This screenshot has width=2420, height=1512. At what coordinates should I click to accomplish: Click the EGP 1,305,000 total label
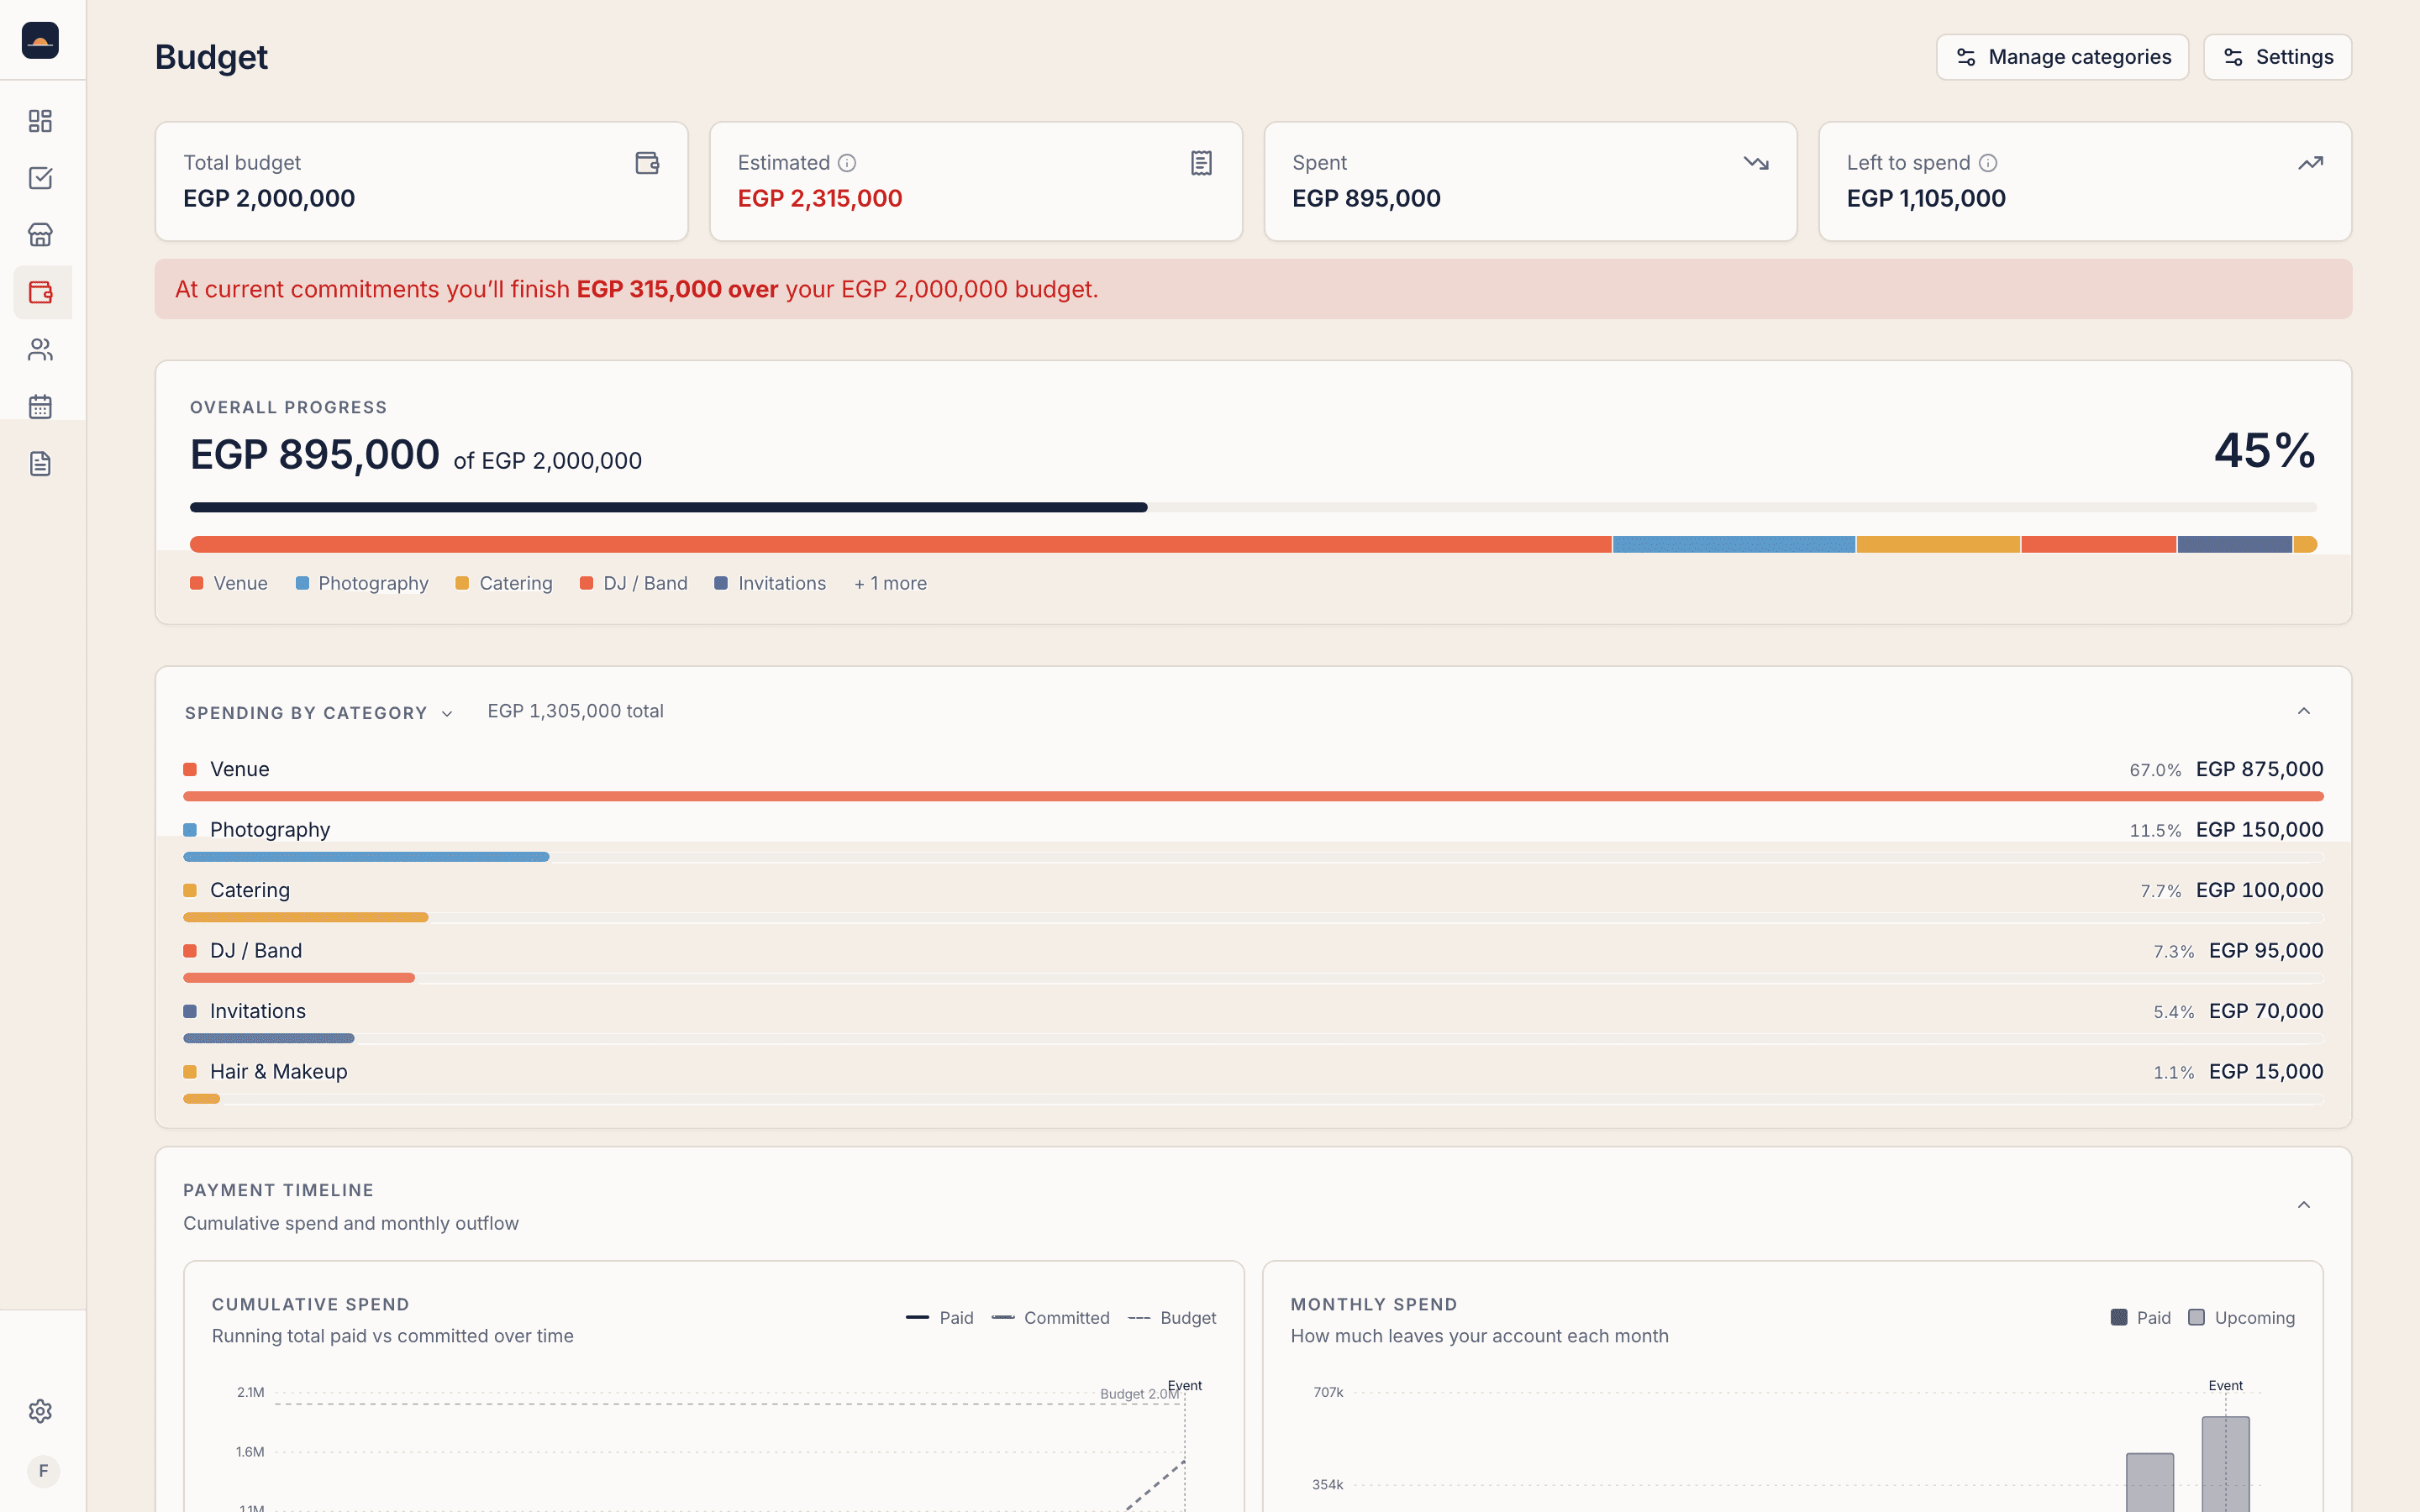tap(575, 711)
